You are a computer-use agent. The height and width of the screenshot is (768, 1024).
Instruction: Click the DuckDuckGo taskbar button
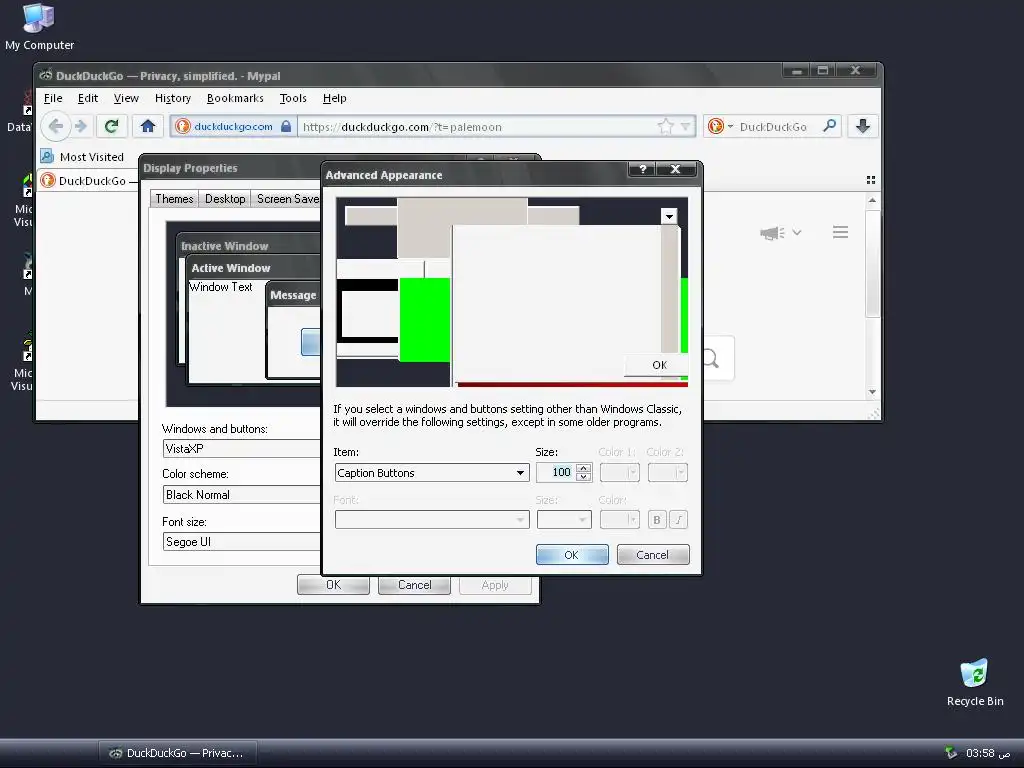(177, 753)
